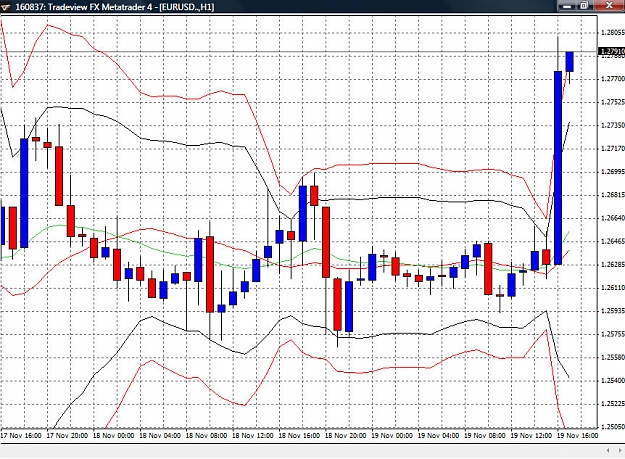Click the '1.25225' price scale label
Viewport: 625px width, 459px height.
click(x=613, y=404)
